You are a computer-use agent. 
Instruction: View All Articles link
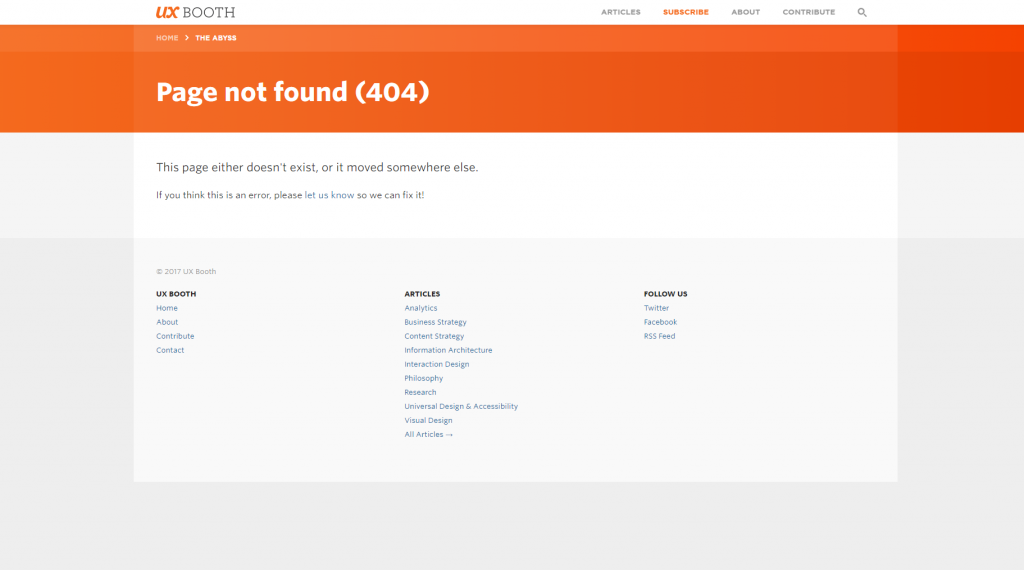point(428,434)
